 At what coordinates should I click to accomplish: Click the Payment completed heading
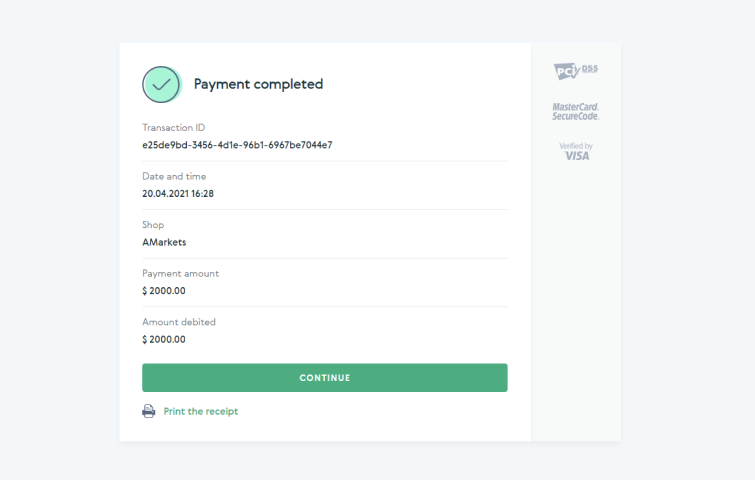(x=258, y=84)
